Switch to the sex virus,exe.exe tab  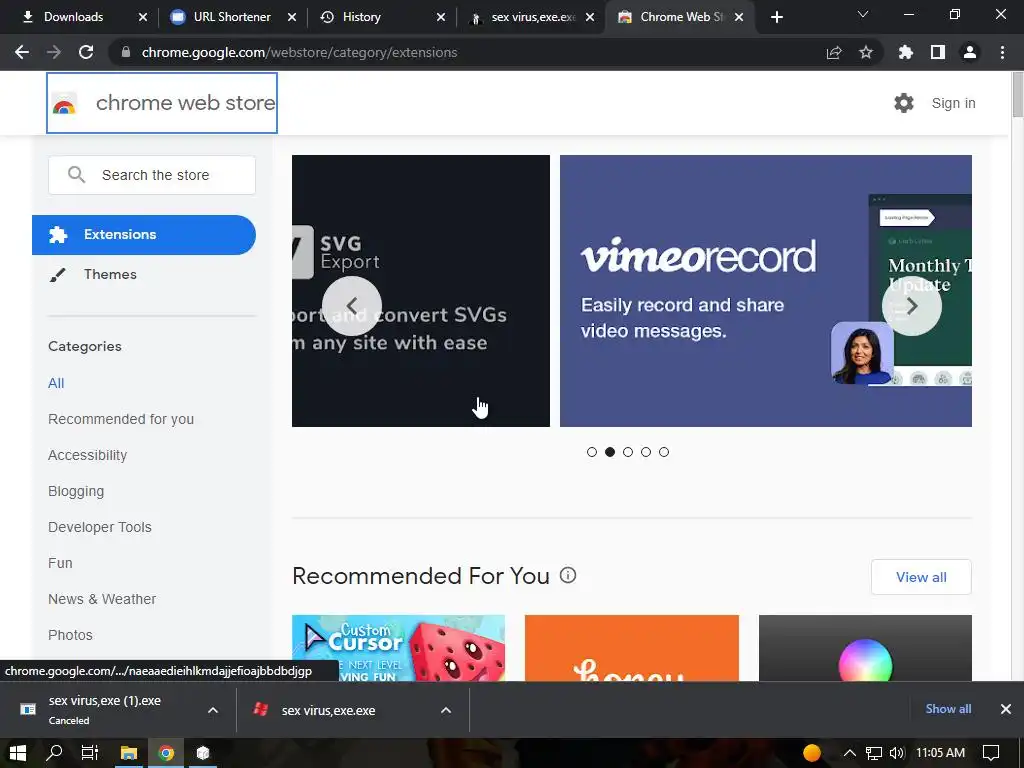pos(532,17)
